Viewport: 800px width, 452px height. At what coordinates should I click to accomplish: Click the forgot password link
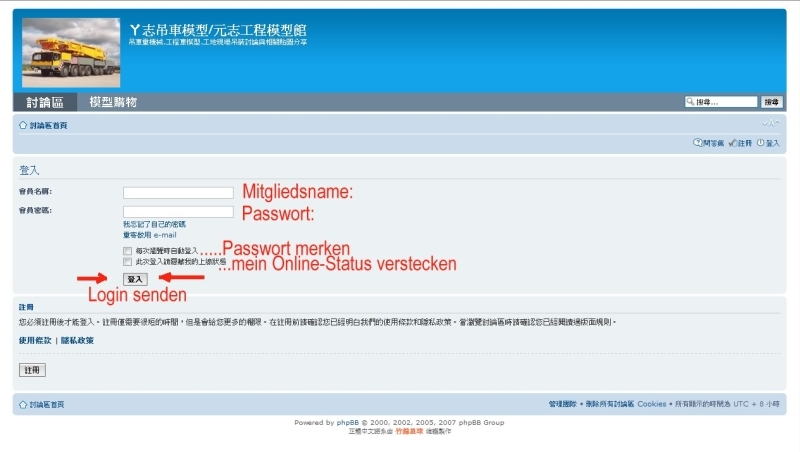pyautogui.click(x=154, y=224)
